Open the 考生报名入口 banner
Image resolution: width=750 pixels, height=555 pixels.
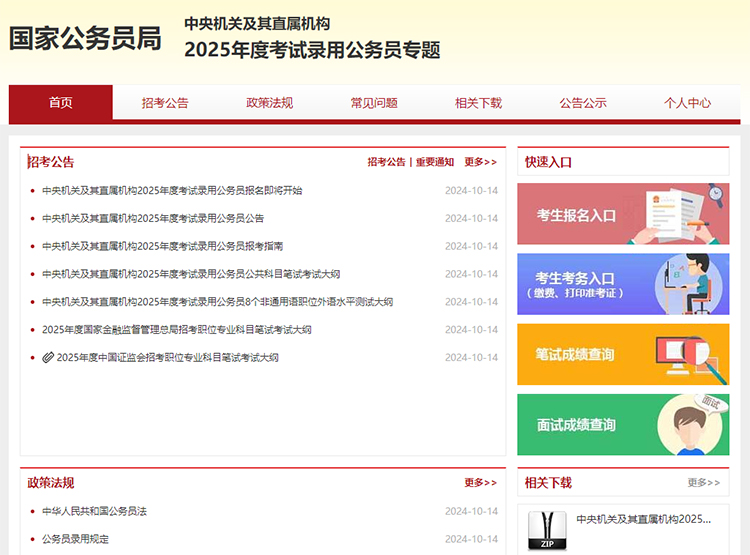pyautogui.click(x=622, y=214)
